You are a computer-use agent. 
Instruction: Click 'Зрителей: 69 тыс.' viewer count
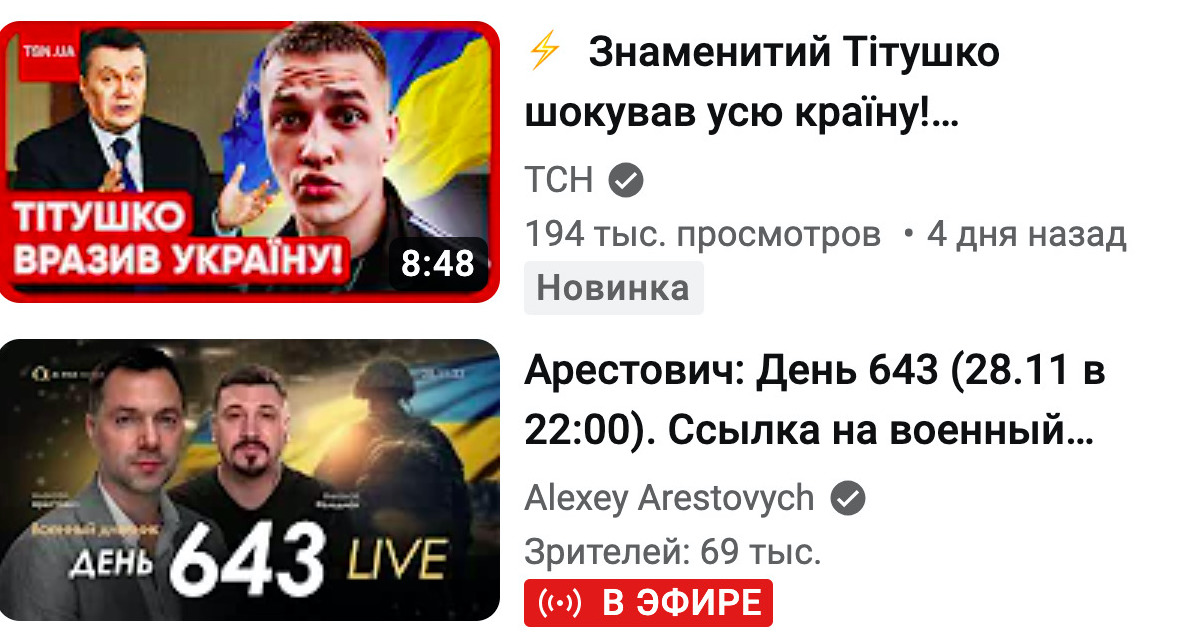coord(673,552)
